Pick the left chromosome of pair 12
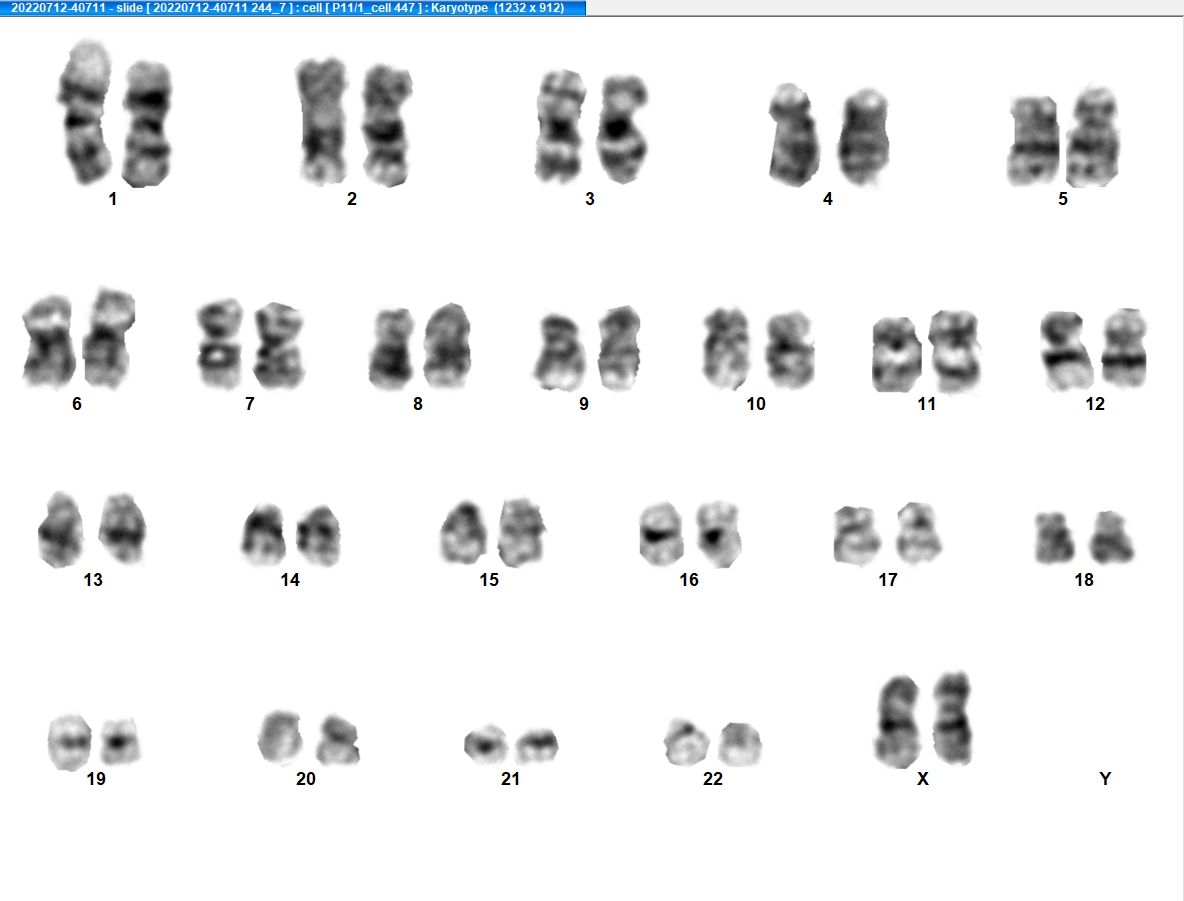This screenshot has height=901, width=1184. point(1067,350)
